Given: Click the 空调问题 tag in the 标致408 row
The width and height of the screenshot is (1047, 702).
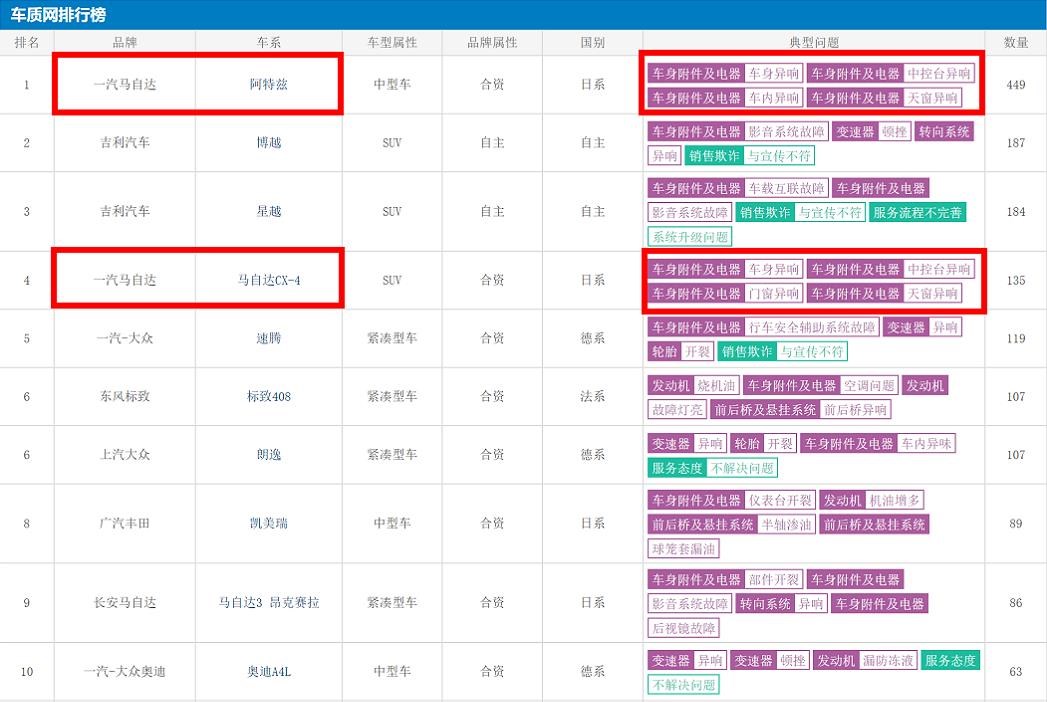Looking at the screenshot, I should (869, 385).
